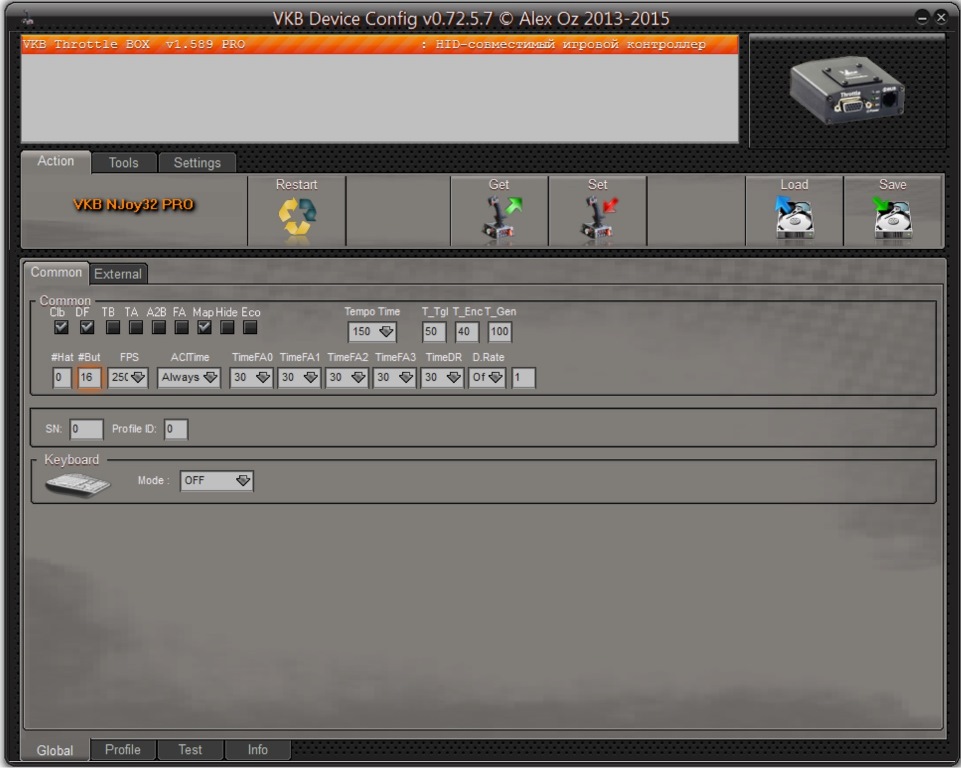Click the small app icon in title bar
Viewport: 961px width, 768px height.
point(28,20)
